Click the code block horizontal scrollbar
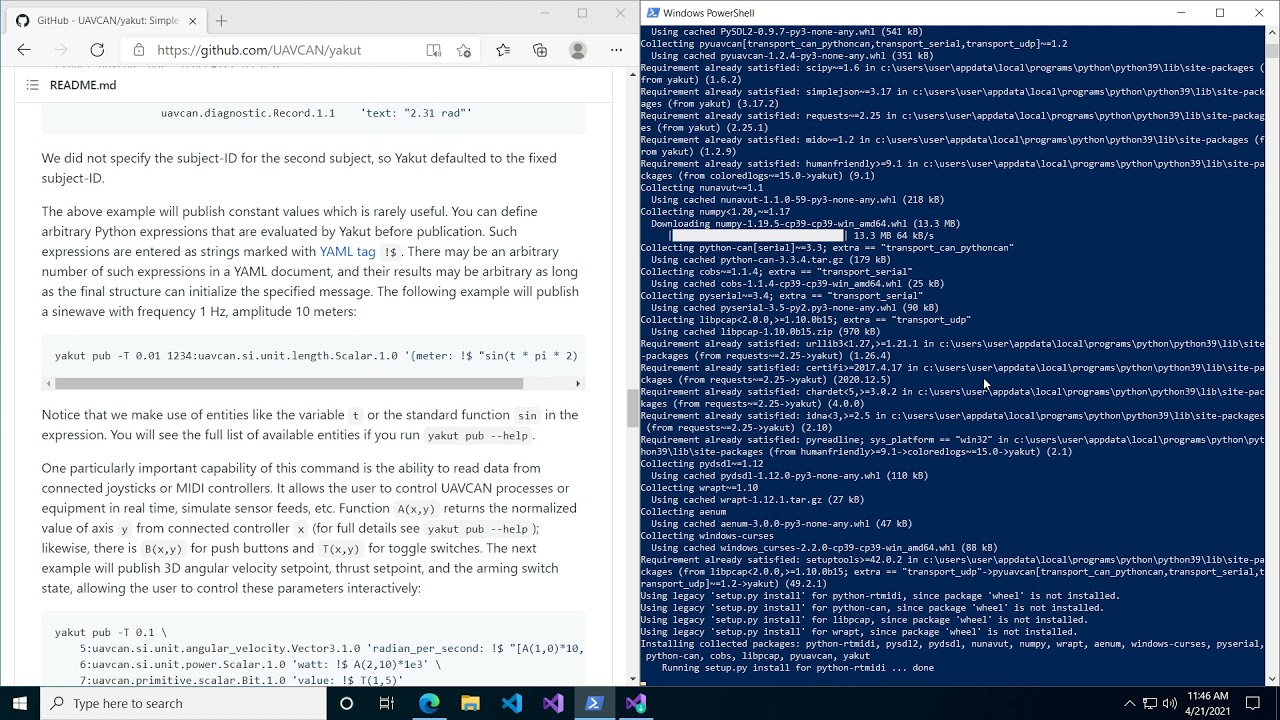Viewport: 1280px width, 720px height. [x=289, y=383]
